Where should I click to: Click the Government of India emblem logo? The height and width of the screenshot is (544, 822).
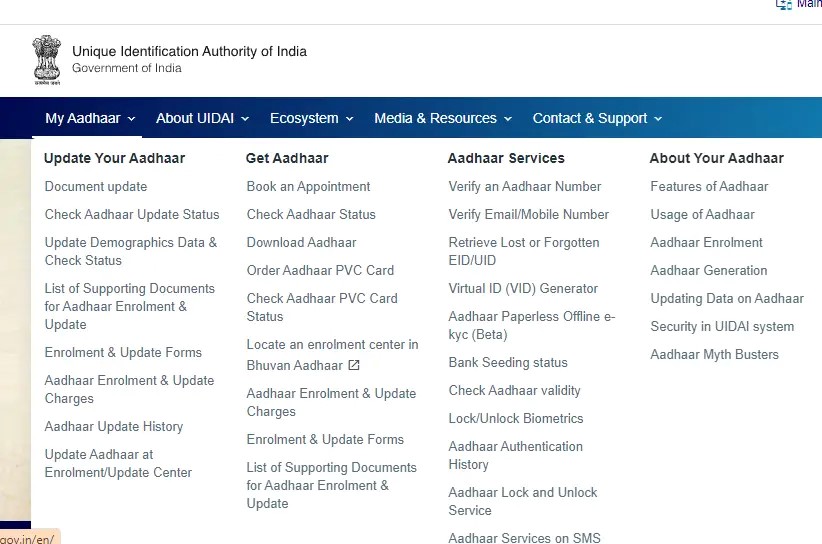[47, 60]
